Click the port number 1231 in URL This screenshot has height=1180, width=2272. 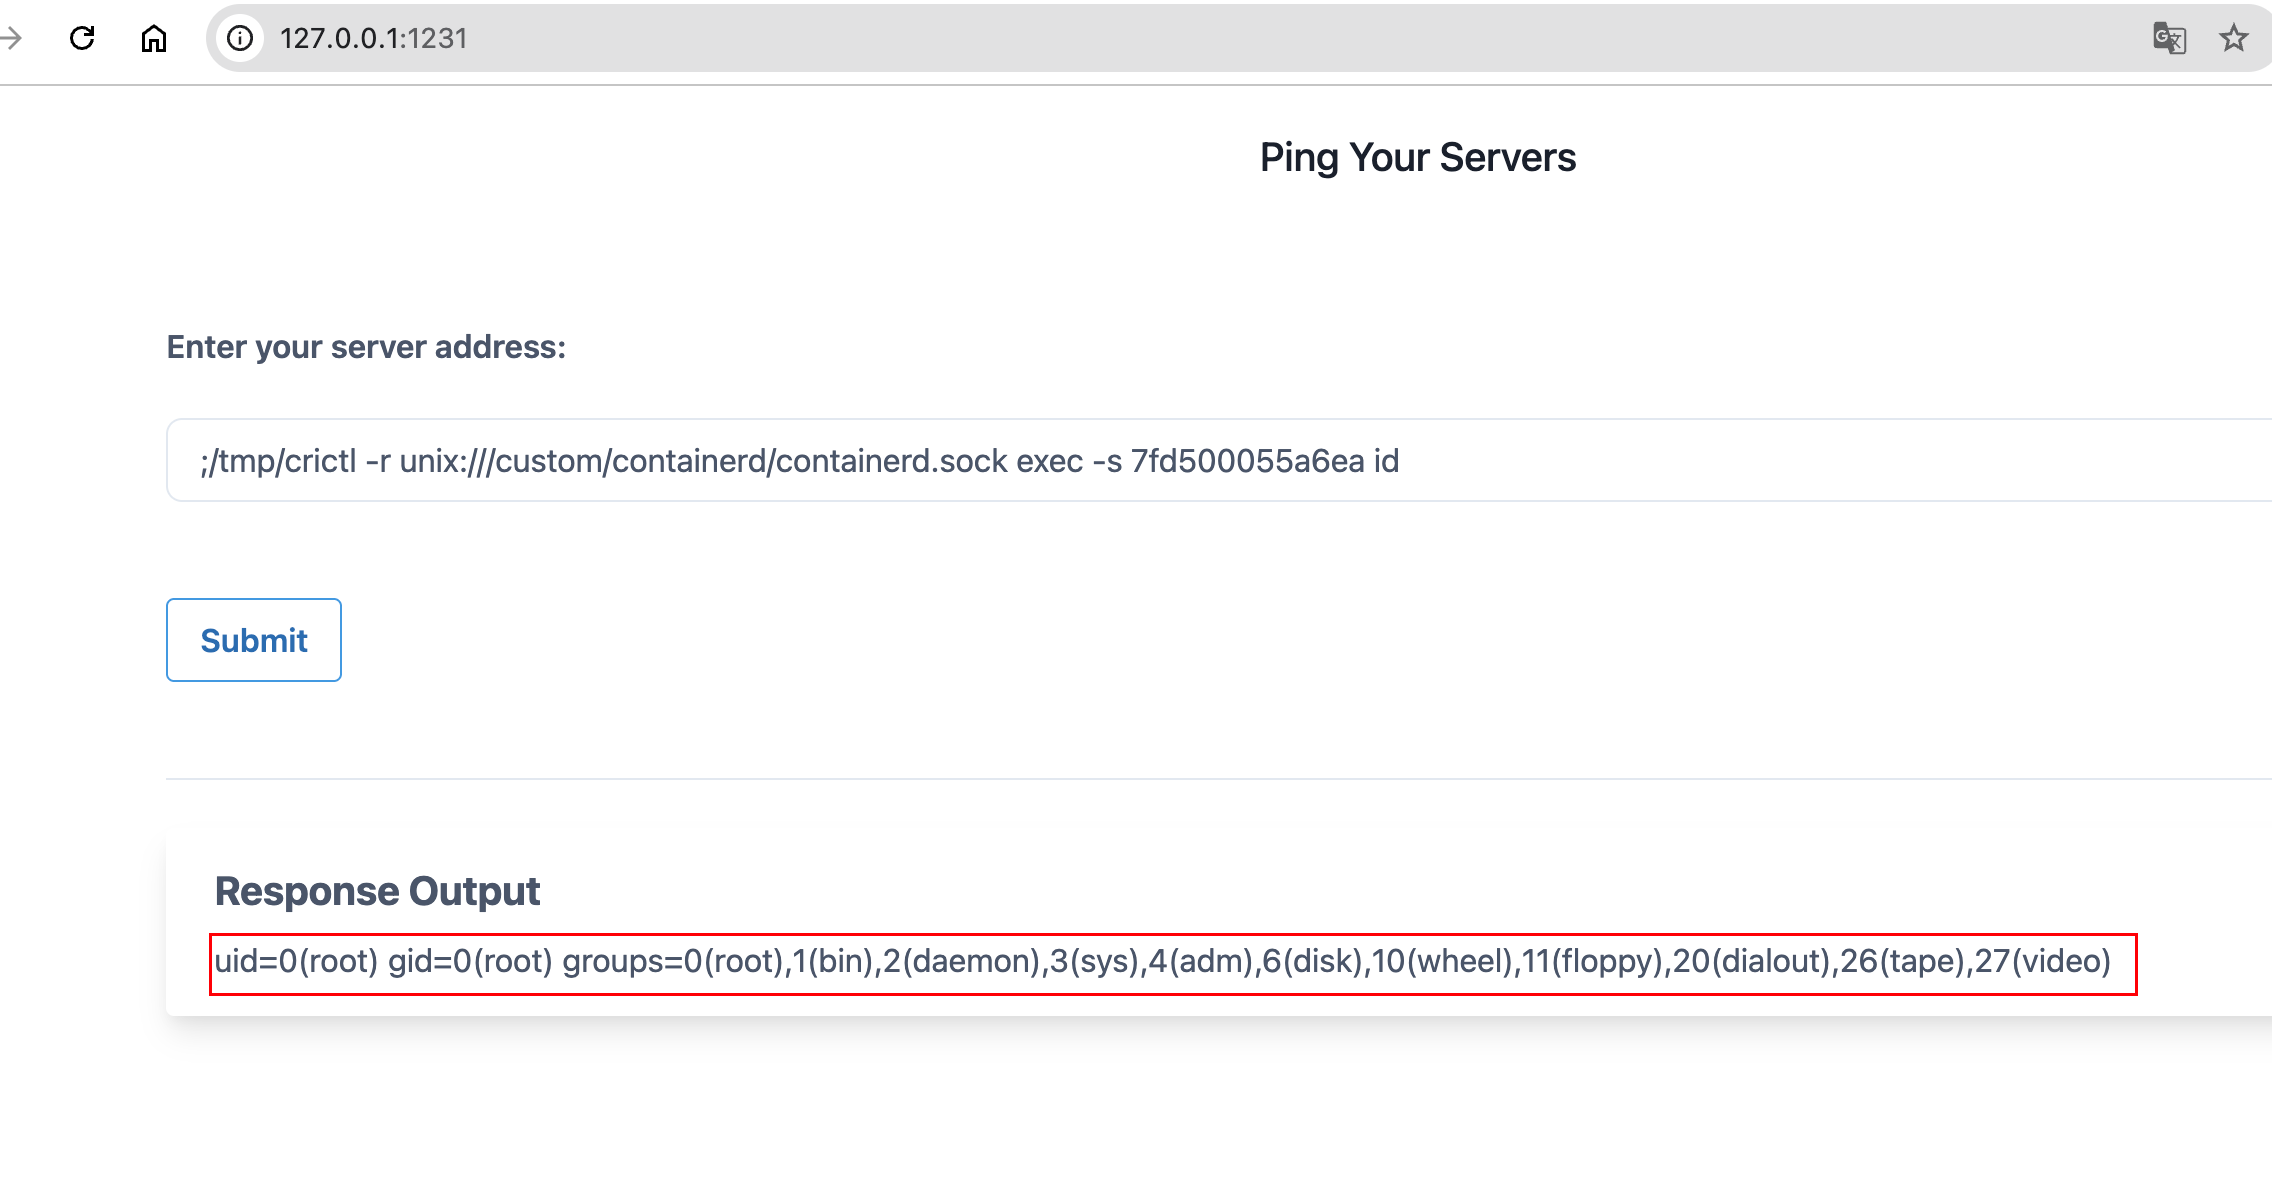click(437, 38)
